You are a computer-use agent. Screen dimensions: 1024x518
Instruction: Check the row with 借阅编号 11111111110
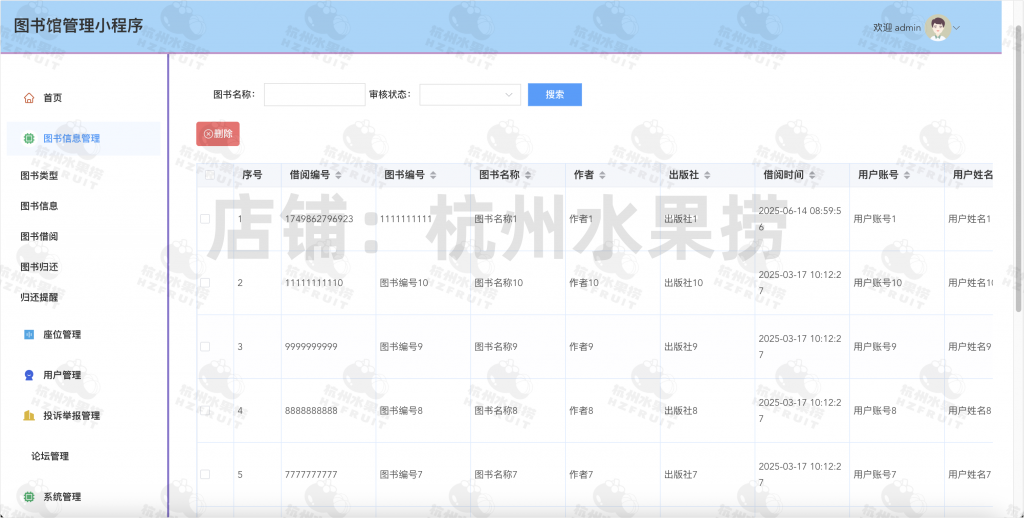point(205,283)
